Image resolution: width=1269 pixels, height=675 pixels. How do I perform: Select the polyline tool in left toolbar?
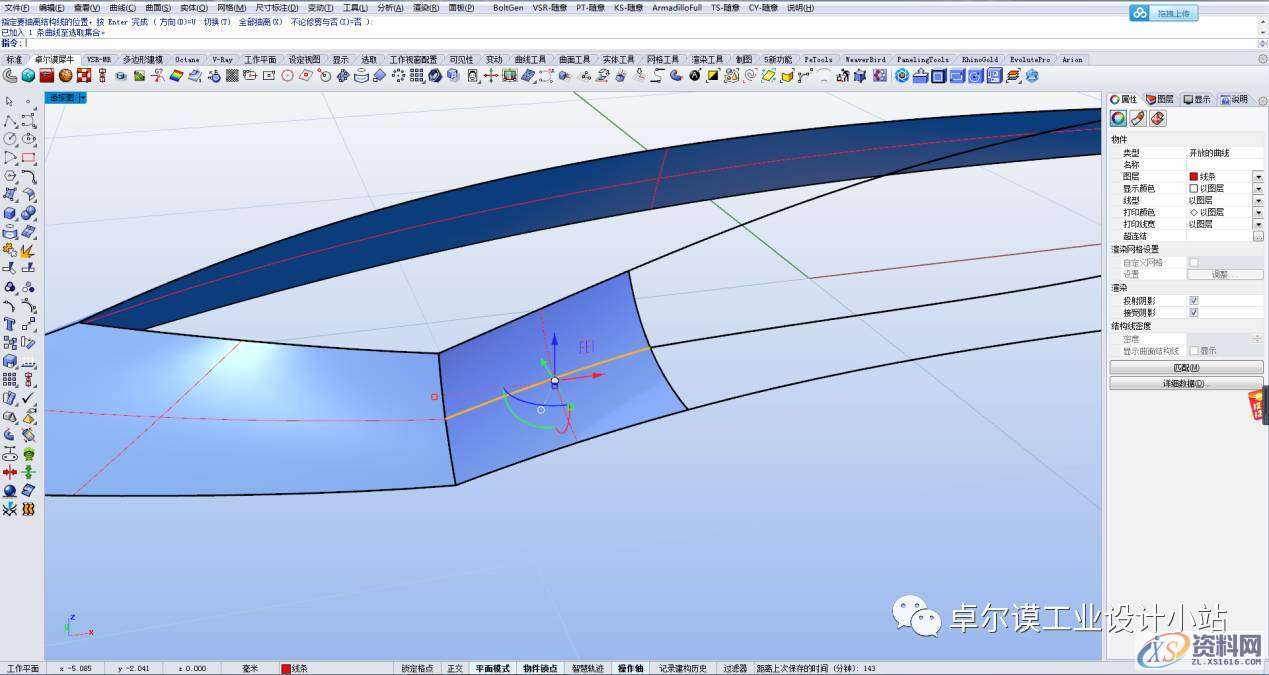pos(9,120)
